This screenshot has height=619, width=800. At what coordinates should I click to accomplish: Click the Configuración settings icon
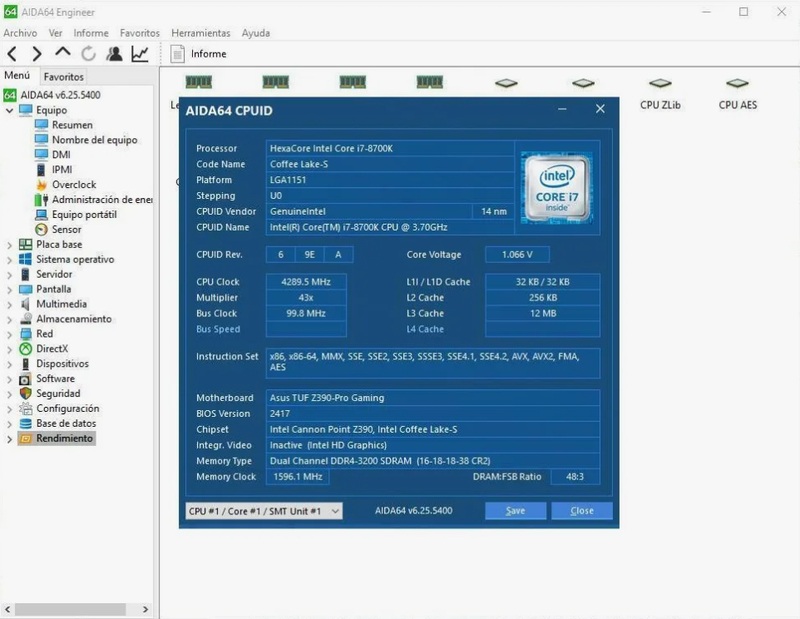click(x=26, y=409)
